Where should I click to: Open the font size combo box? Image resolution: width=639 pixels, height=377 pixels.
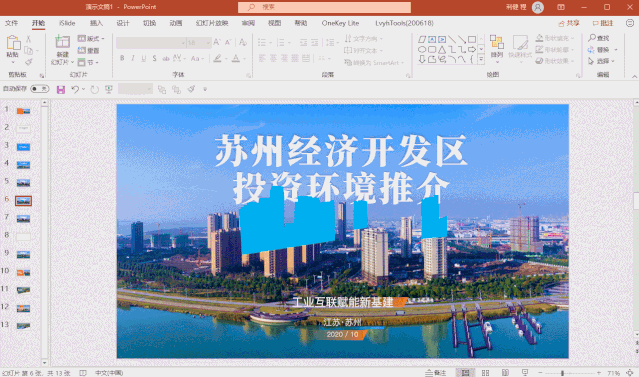[199, 42]
